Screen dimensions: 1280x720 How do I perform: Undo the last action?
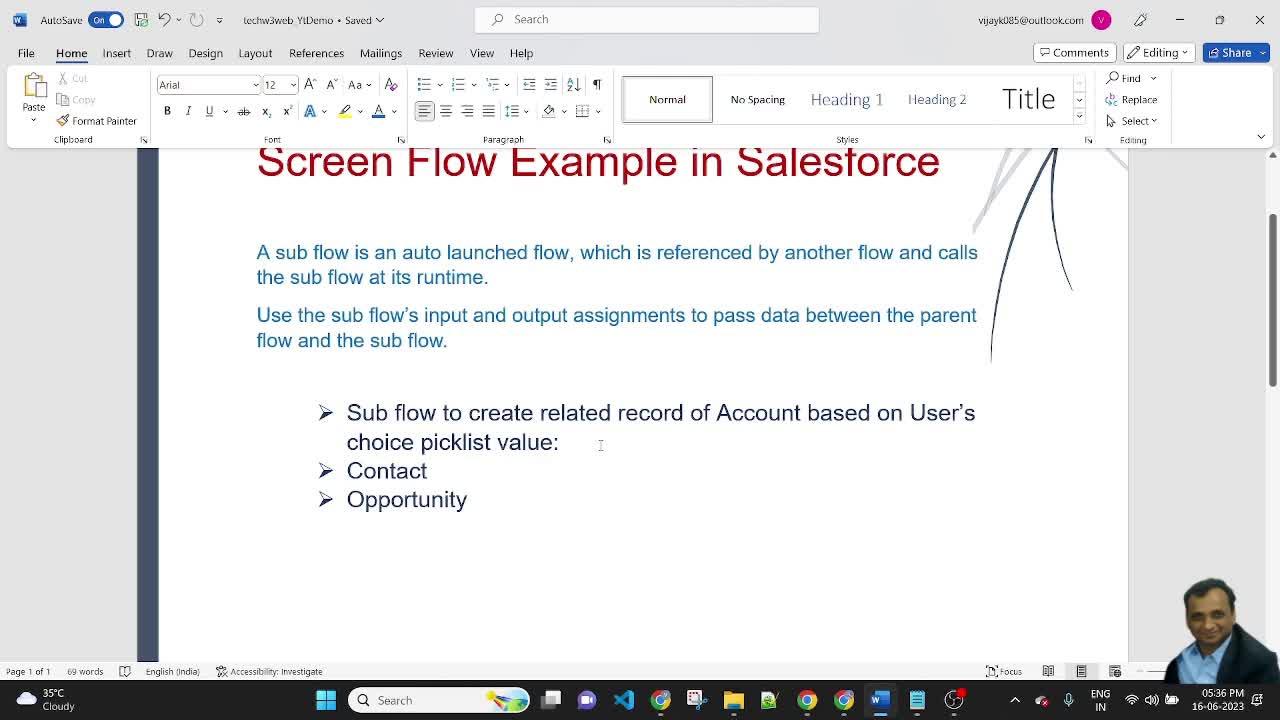[164, 20]
